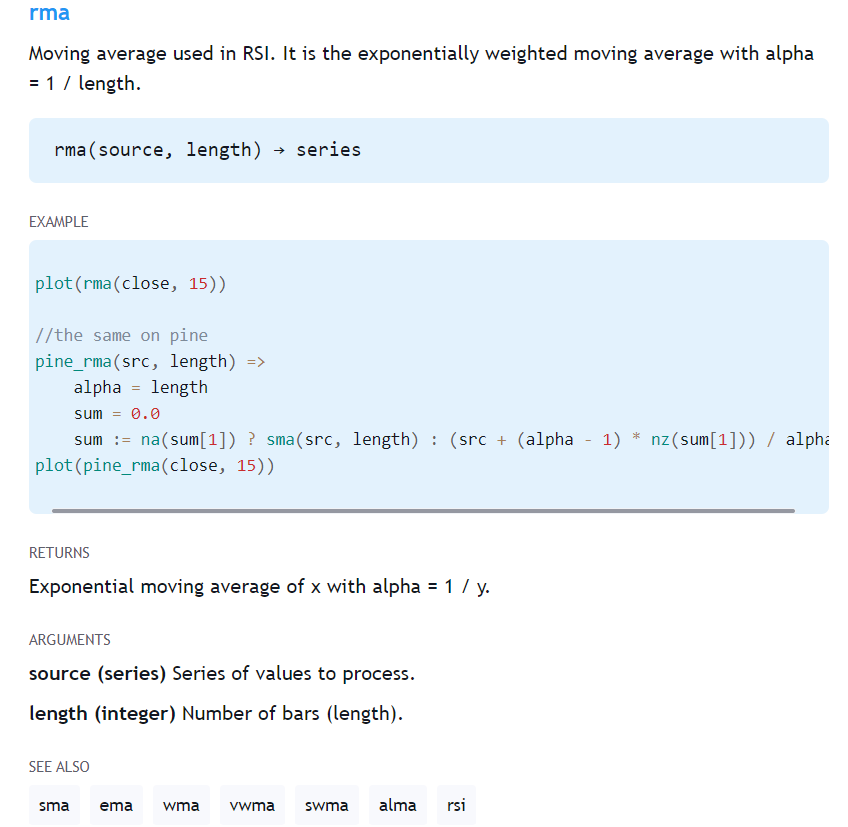Open the sma See Also link
This screenshot has width=848, height=827.
[x=54, y=805]
